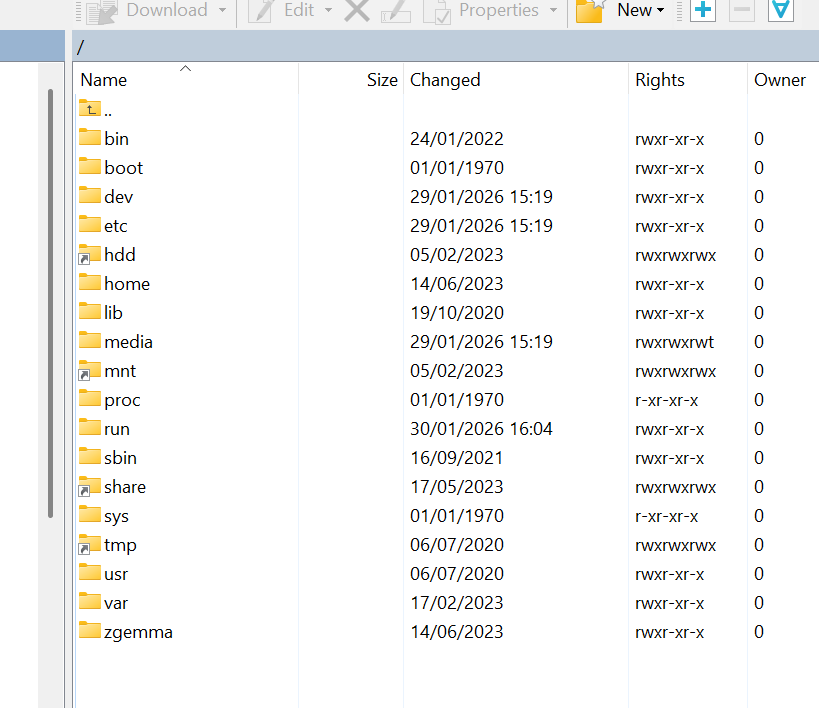
Task: Click the share date '17/05/2023'
Action: [x=457, y=487]
